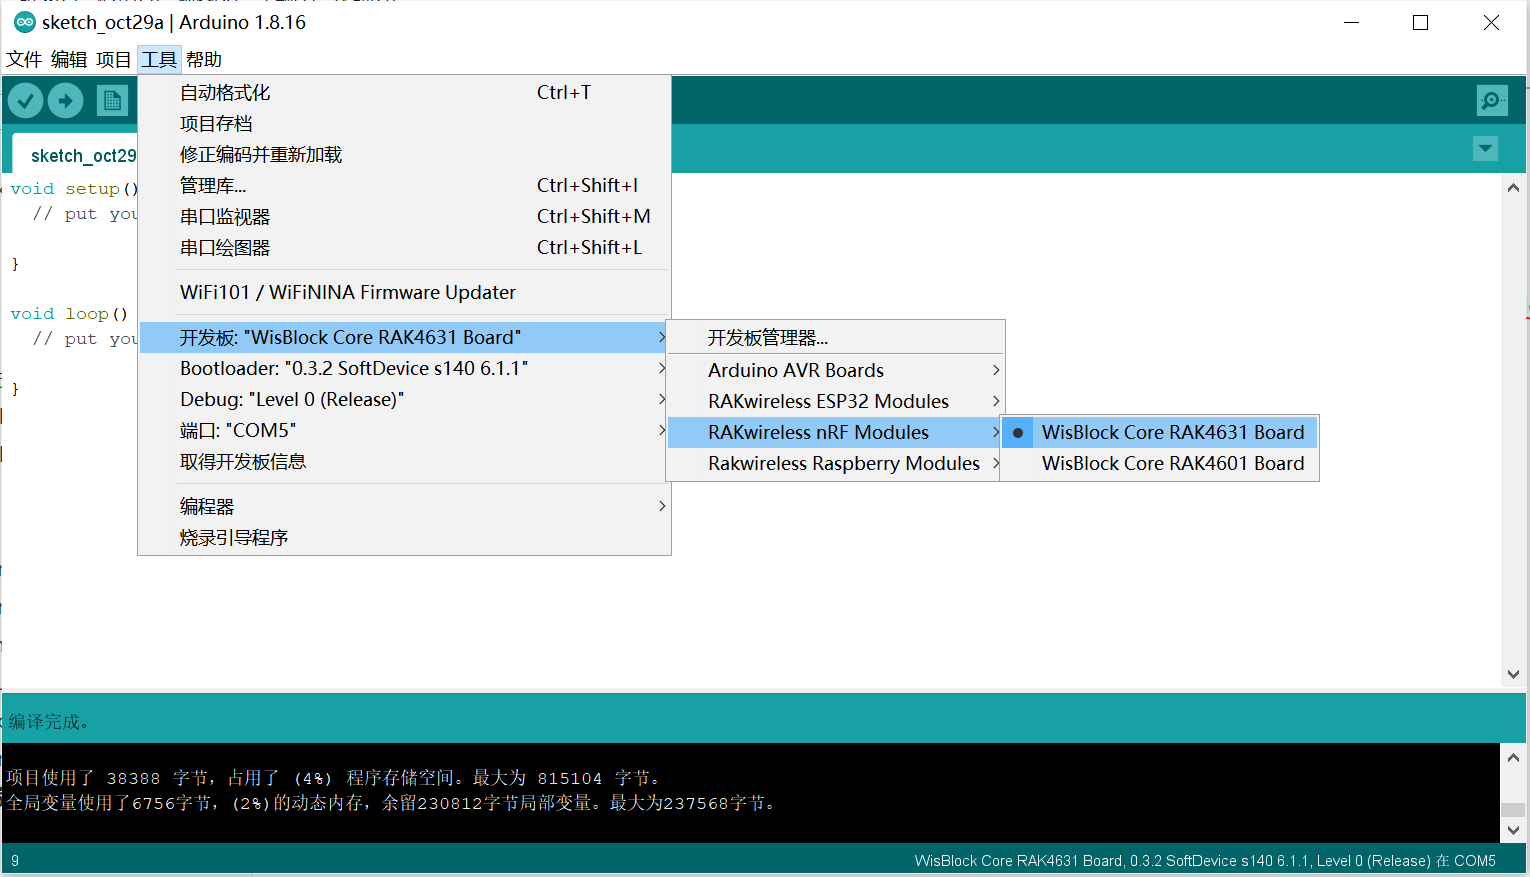
Task: Click the Verify checkmark toolbar icon
Action: pyautogui.click(x=25, y=100)
